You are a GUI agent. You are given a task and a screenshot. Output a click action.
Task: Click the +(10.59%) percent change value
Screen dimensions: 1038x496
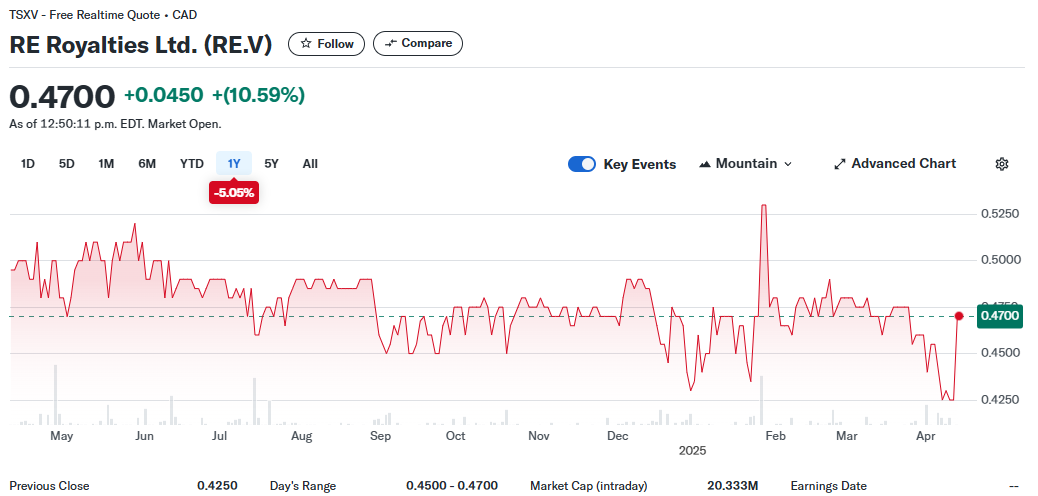coord(258,95)
